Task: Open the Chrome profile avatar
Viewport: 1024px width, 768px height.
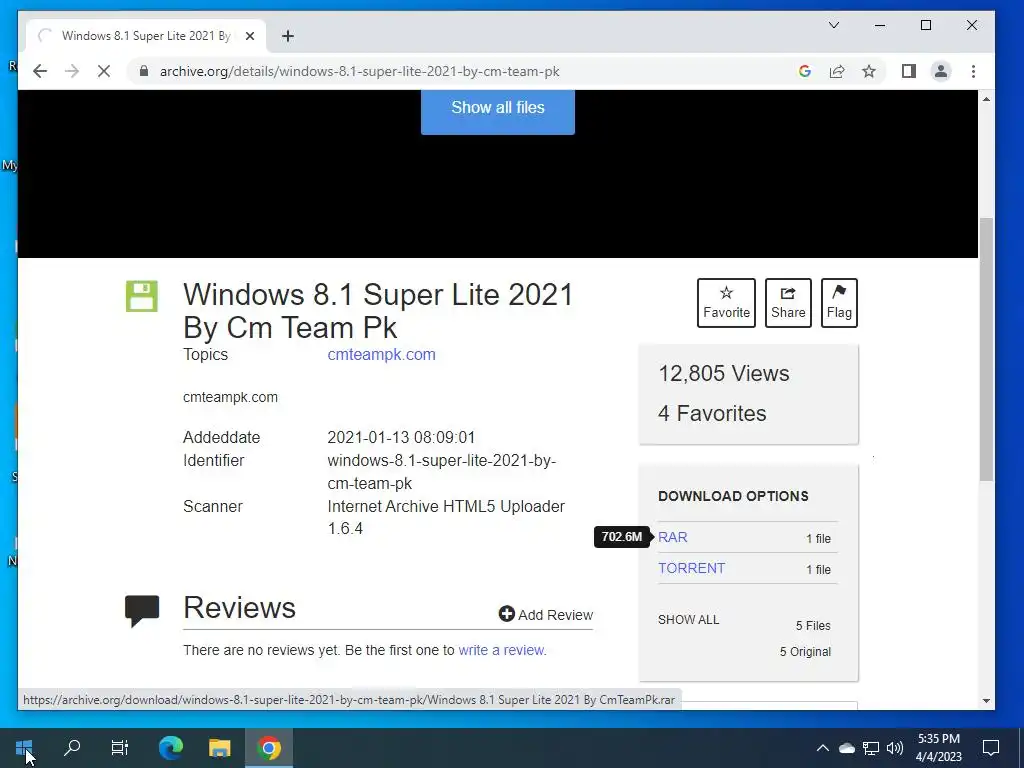Action: coord(940,71)
